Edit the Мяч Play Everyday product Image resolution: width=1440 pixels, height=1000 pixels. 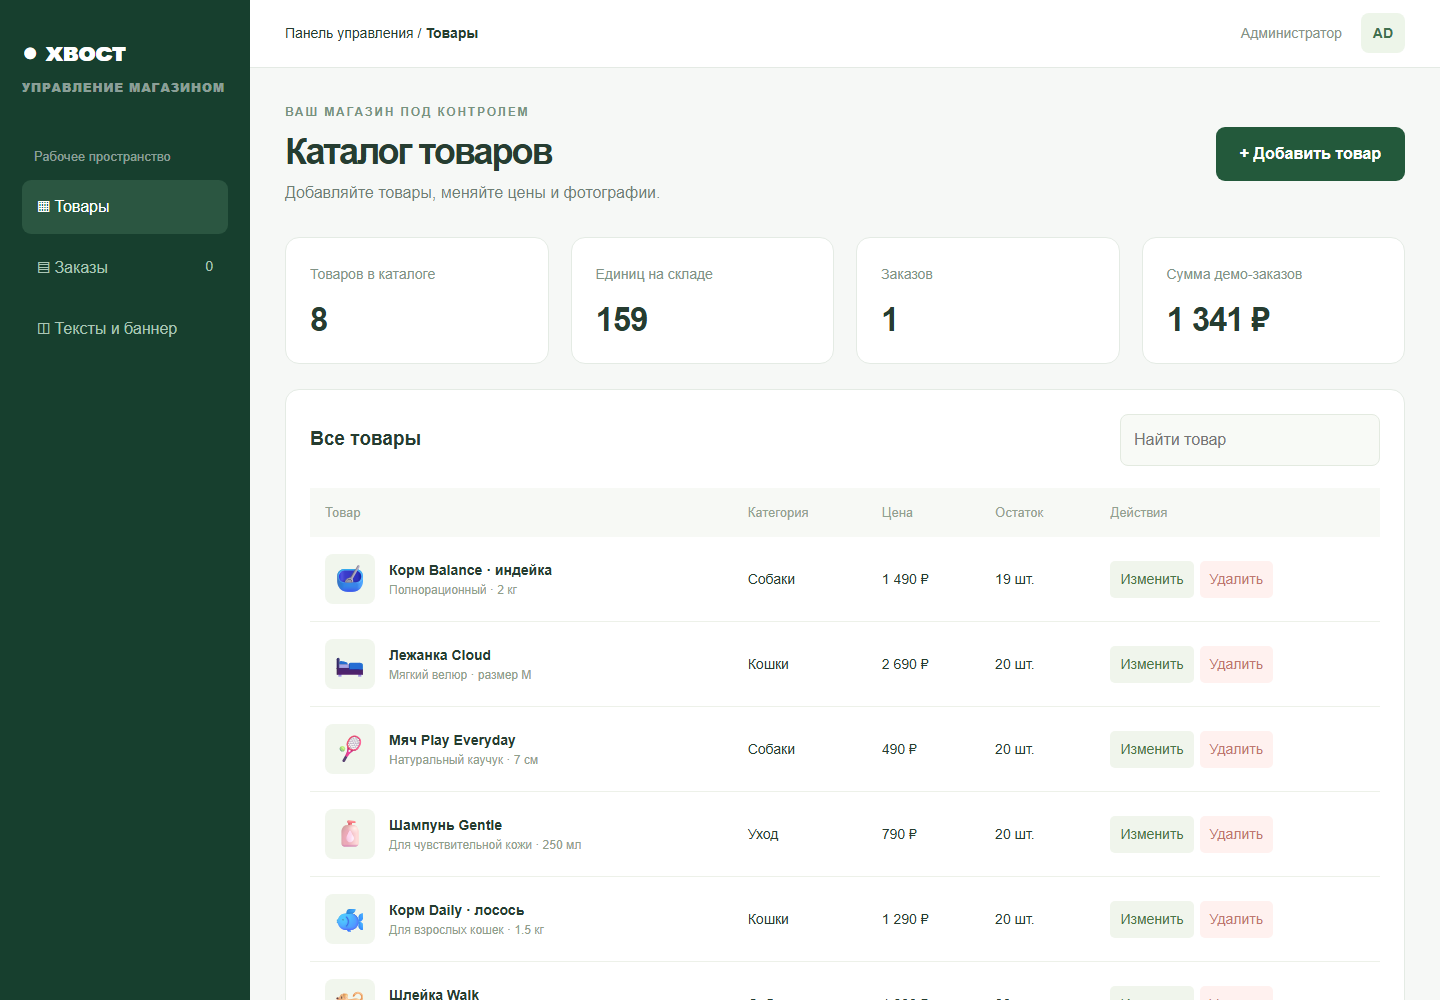click(1152, 749)
